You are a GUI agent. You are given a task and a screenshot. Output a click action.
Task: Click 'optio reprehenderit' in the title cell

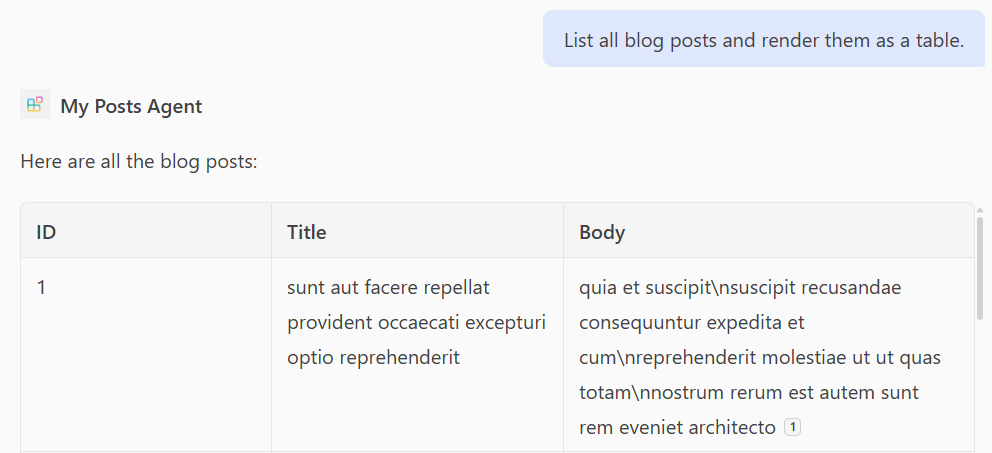tap(373, 358)
